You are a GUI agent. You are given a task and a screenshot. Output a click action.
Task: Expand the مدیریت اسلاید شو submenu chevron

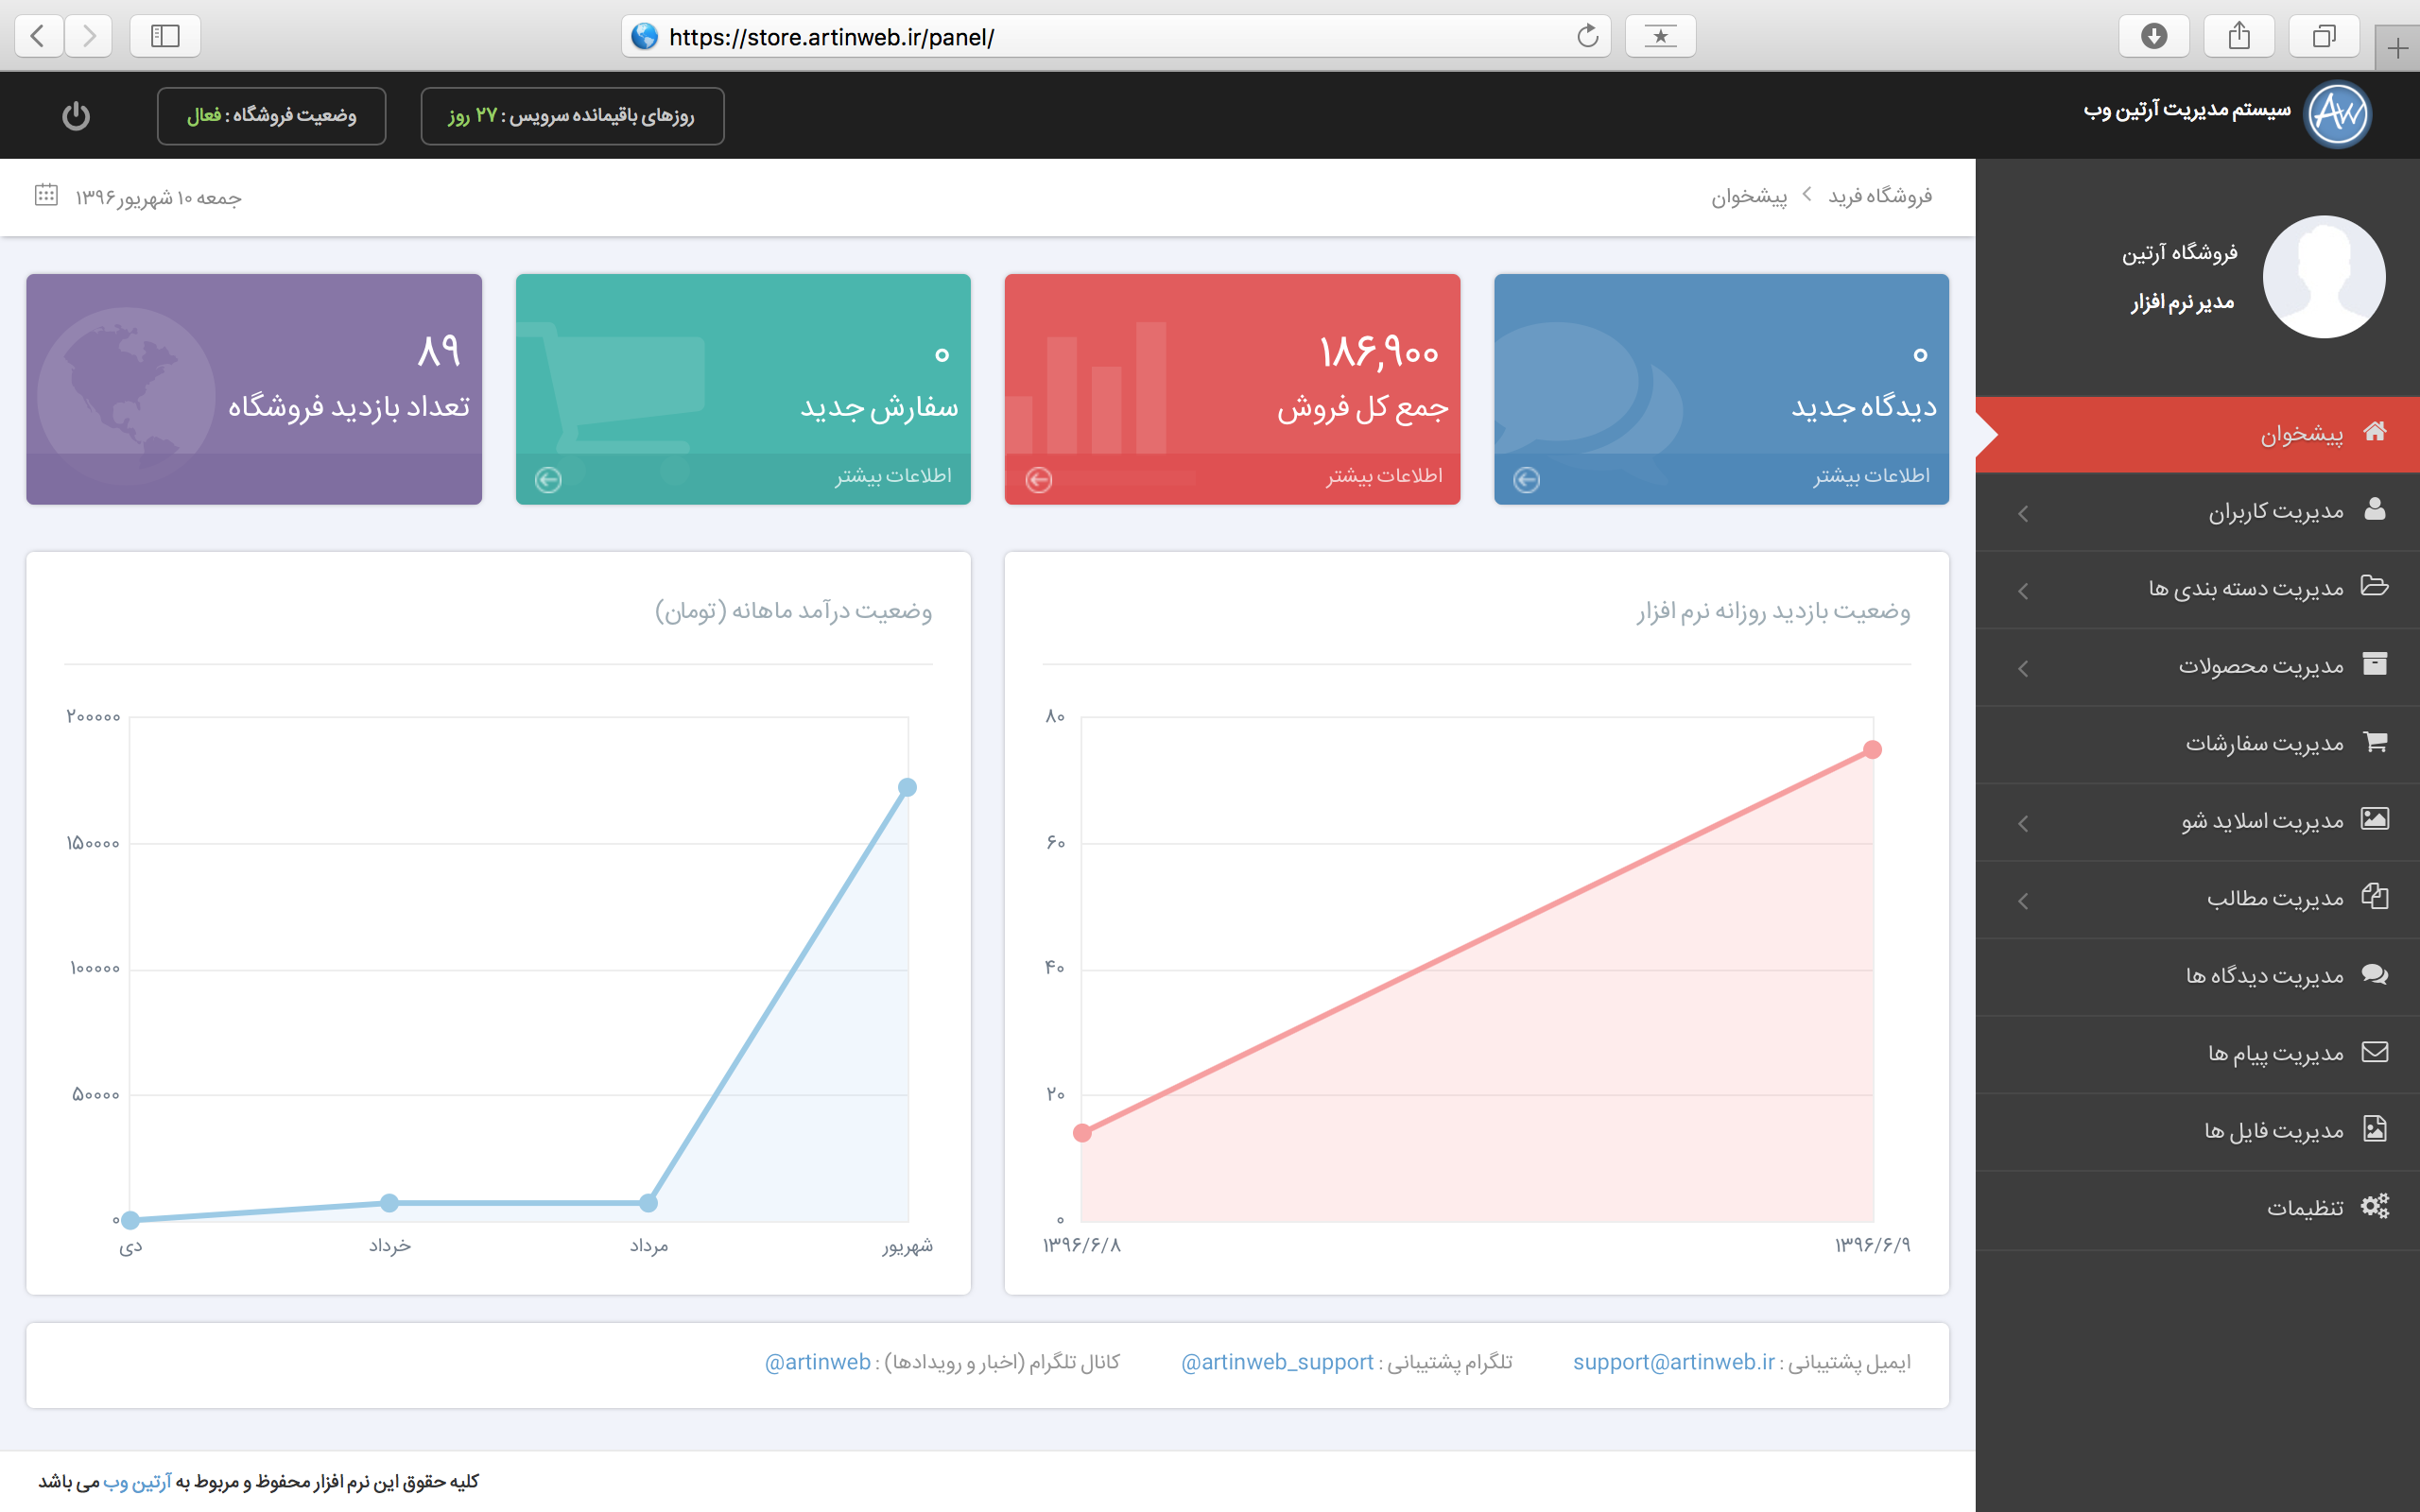click(2023, 824)
